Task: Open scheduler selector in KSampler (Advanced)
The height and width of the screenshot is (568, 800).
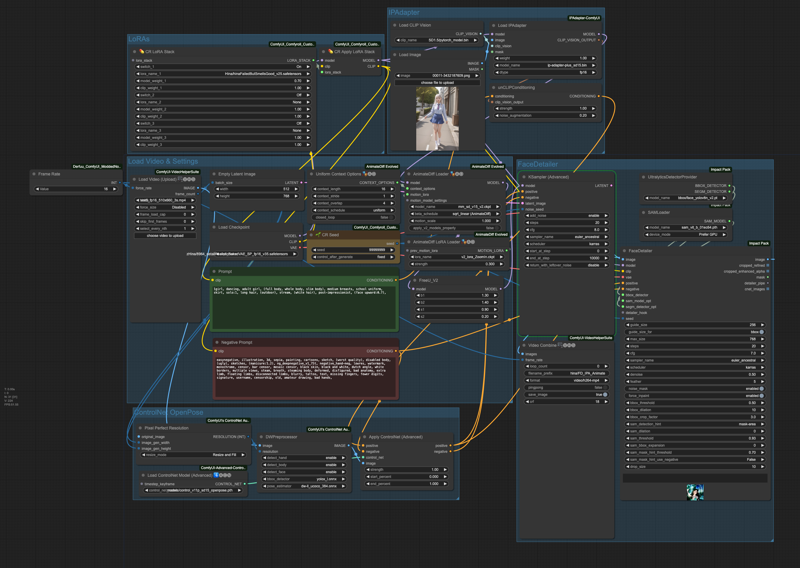Action: pos(566,244)
